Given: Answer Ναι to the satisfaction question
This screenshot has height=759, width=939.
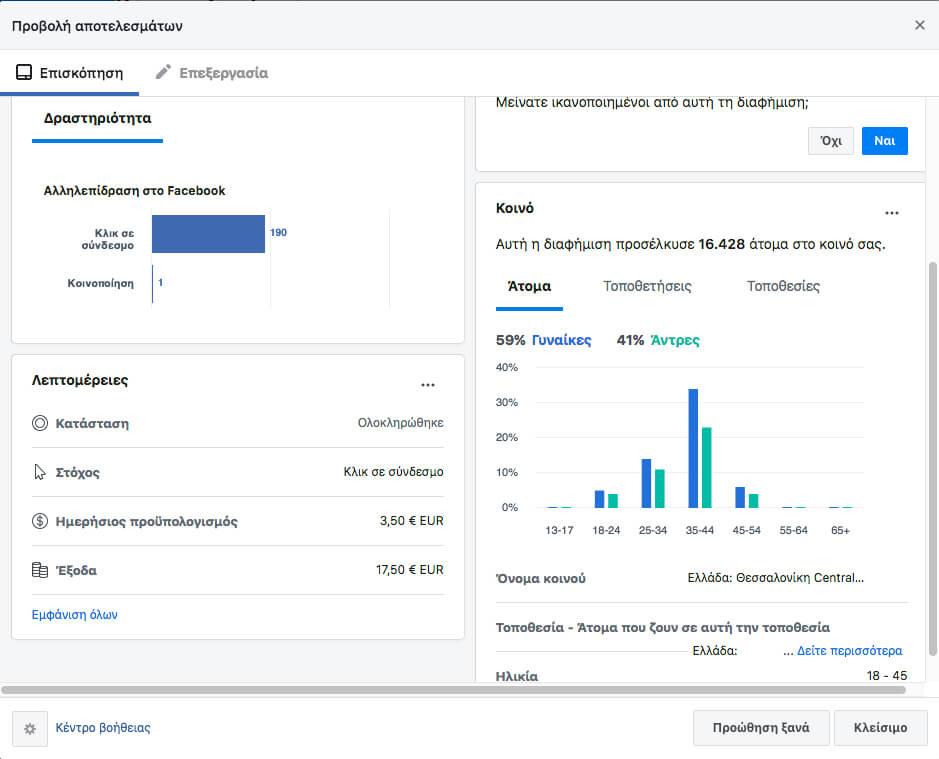Looking at the screenshot, I should point(885,141).
